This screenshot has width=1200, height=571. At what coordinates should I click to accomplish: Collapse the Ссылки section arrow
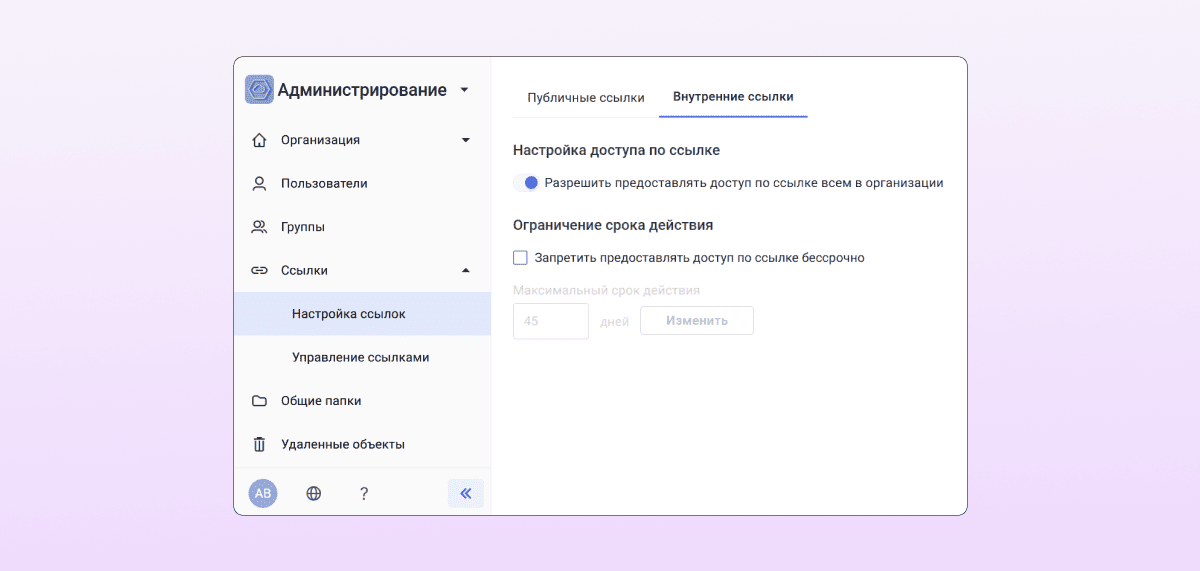click(x=465, y=270)
